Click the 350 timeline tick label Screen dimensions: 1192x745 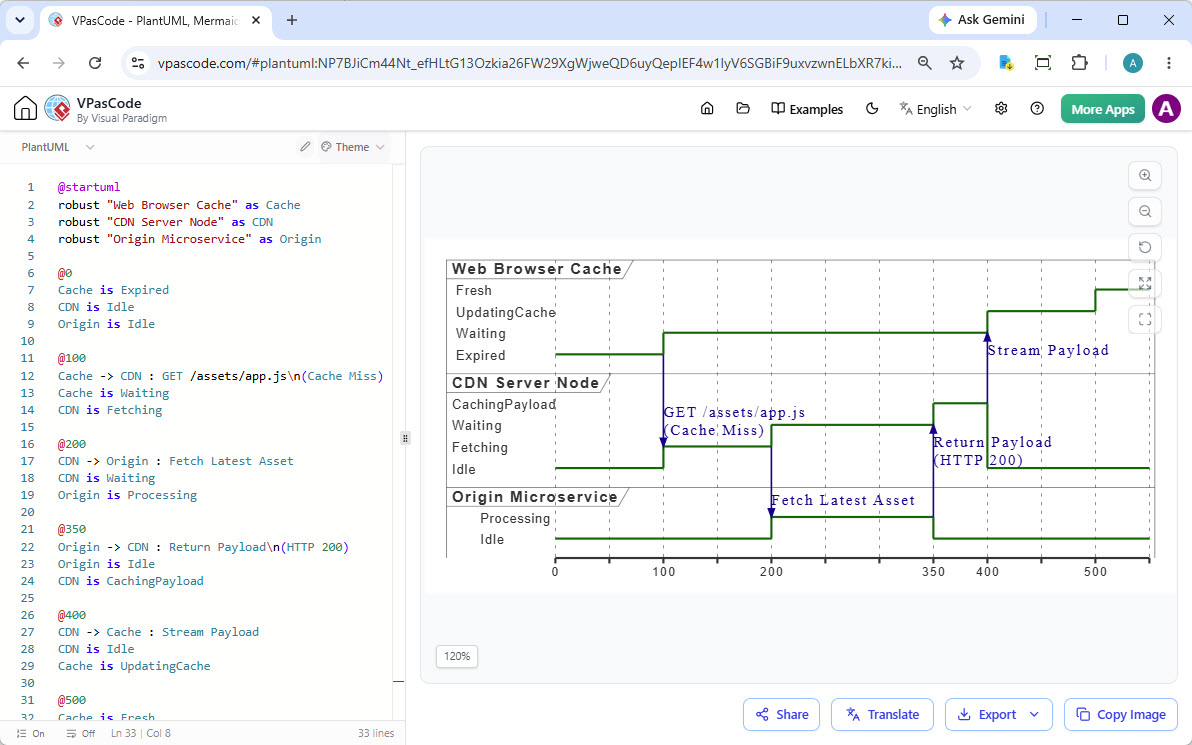pyautogui.click(x=933, y=572)
